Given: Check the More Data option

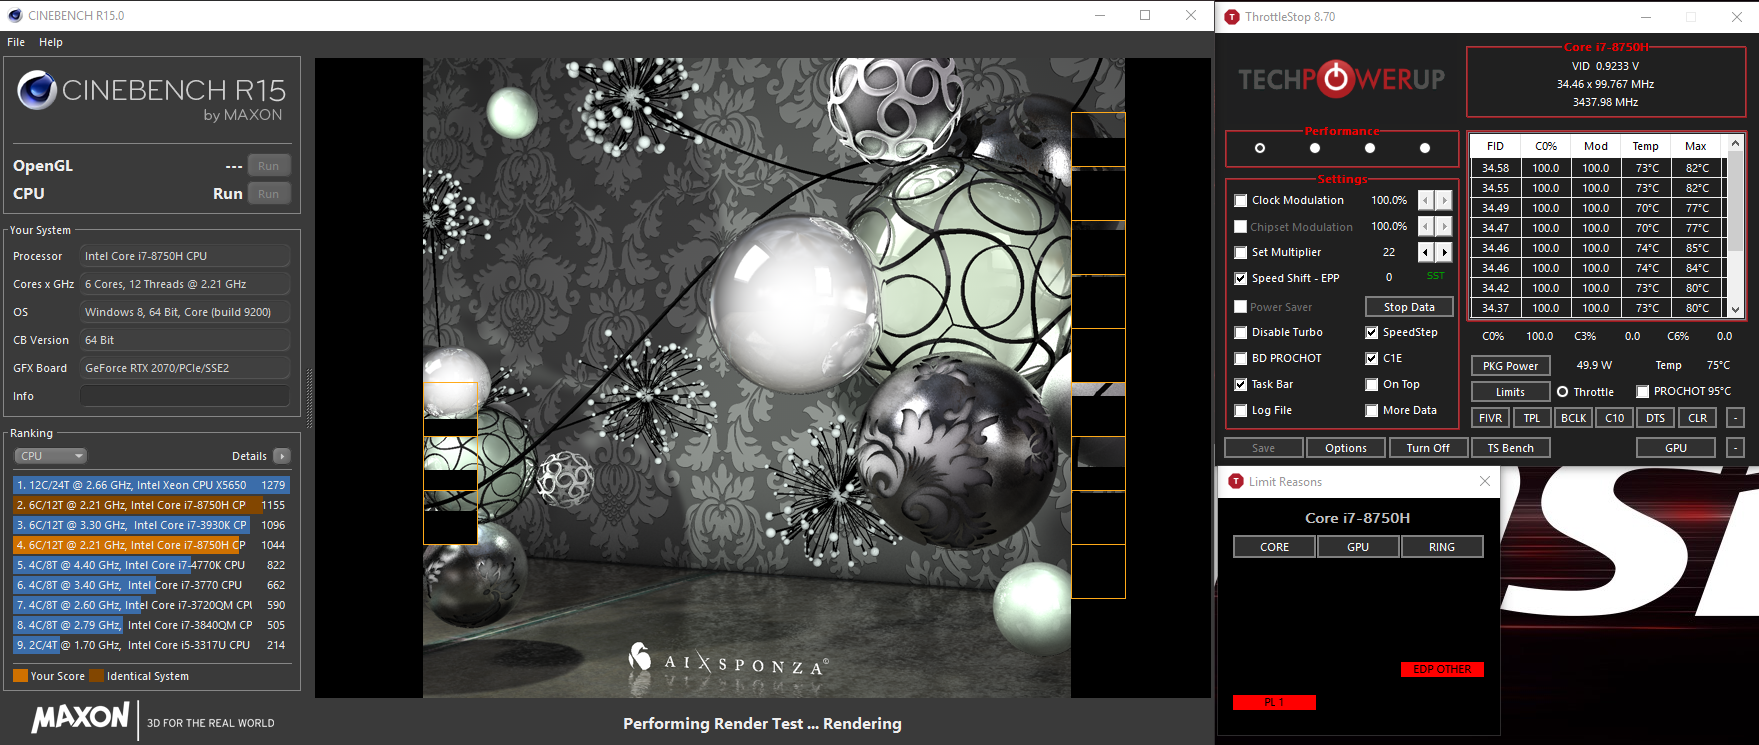Looking at the screenshot, I should pyautogui.click(x=1372, y=410).
